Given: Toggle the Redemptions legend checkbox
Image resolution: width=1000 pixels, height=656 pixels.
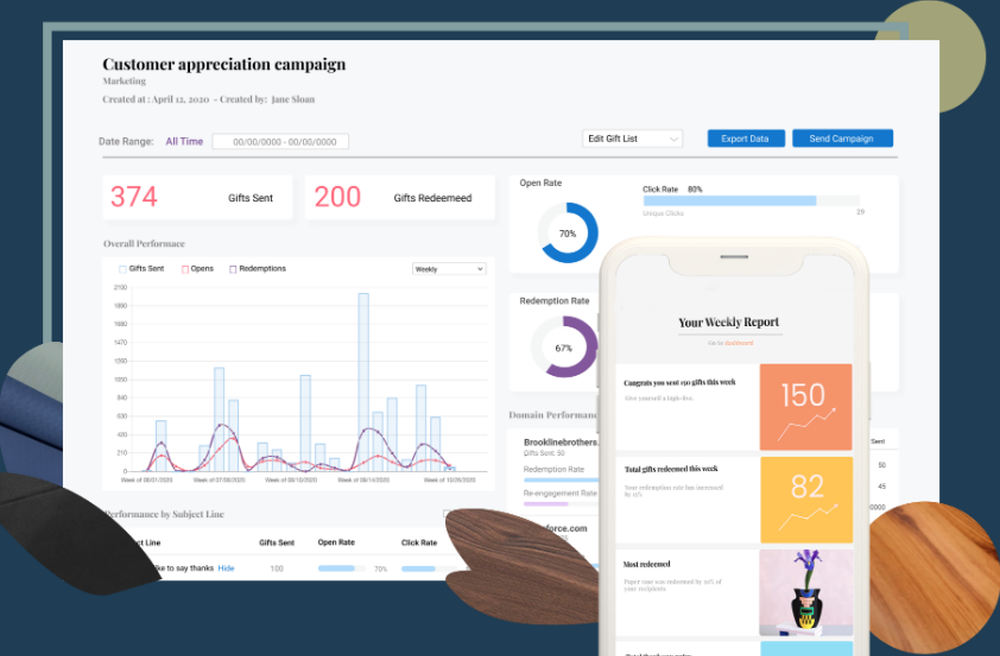Looking at the screenshot, I should pos(233,269).
